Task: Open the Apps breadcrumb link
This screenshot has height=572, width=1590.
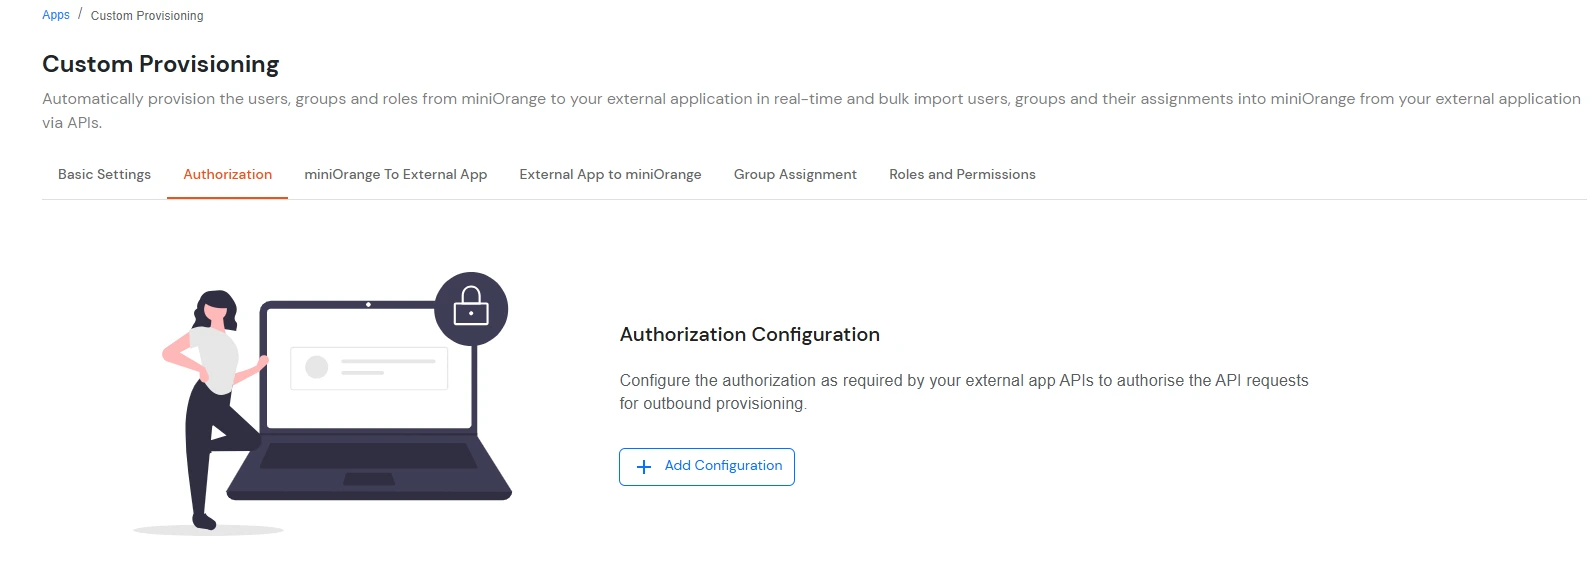Action: point(56,15)
